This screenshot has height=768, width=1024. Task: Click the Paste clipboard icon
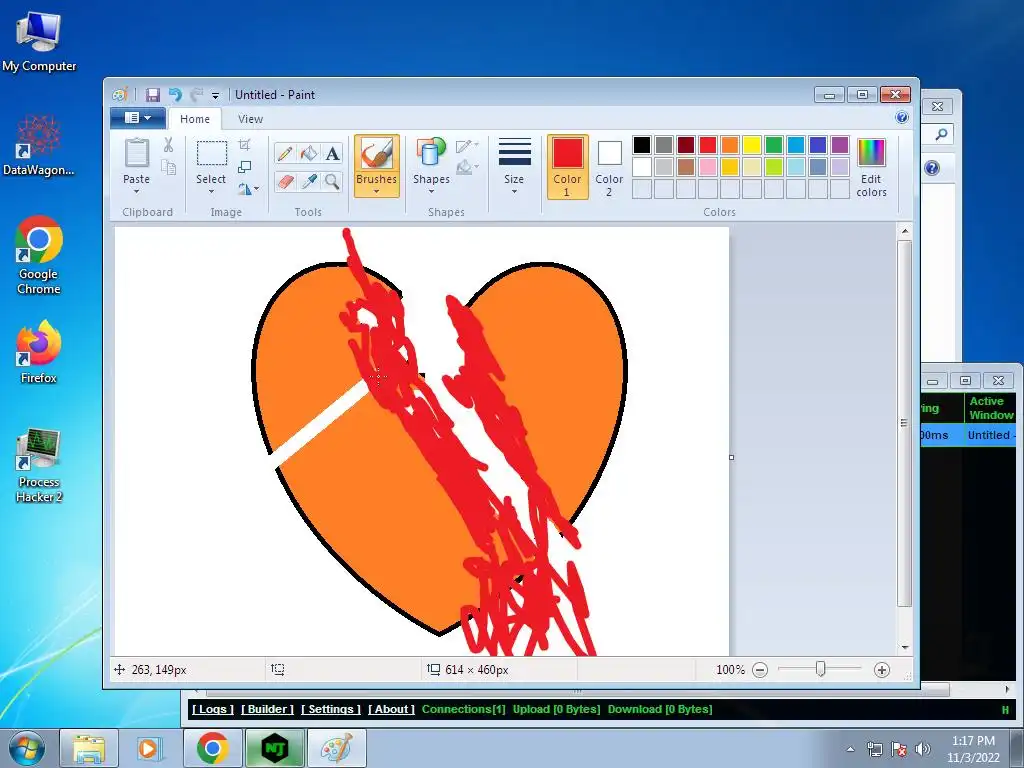[136, 153]
